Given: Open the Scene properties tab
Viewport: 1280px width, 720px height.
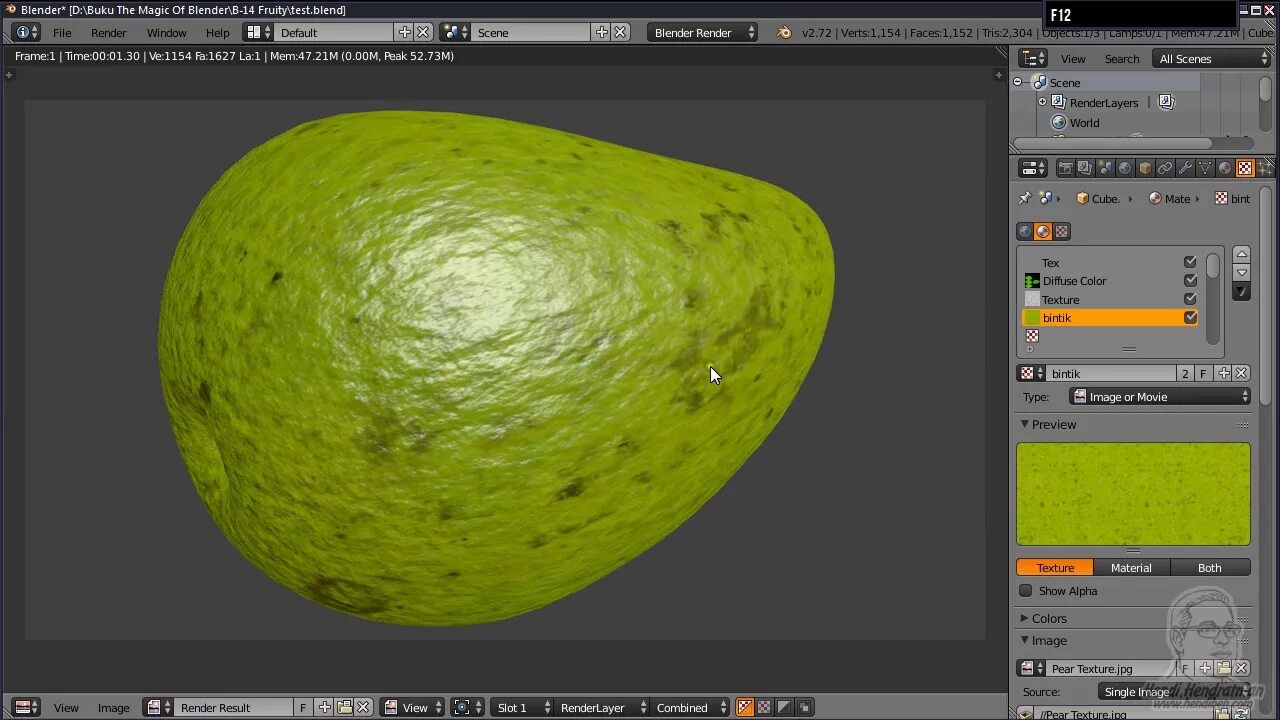Looking at the screenshot, I should [x=1105, y=168].
